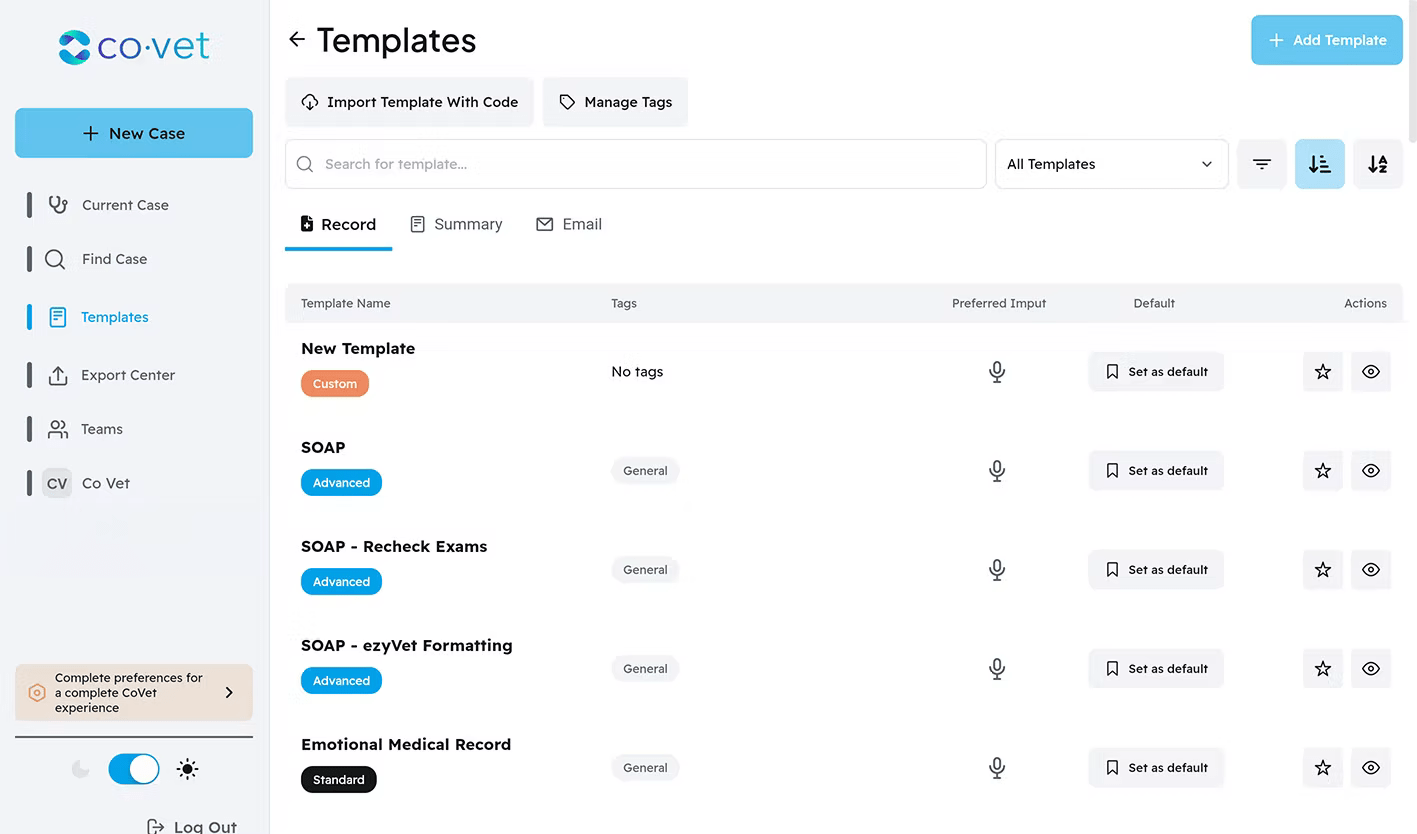The image size is (1417, 834).
Task: Switch to the Summary tab
Action: [456, 224]
